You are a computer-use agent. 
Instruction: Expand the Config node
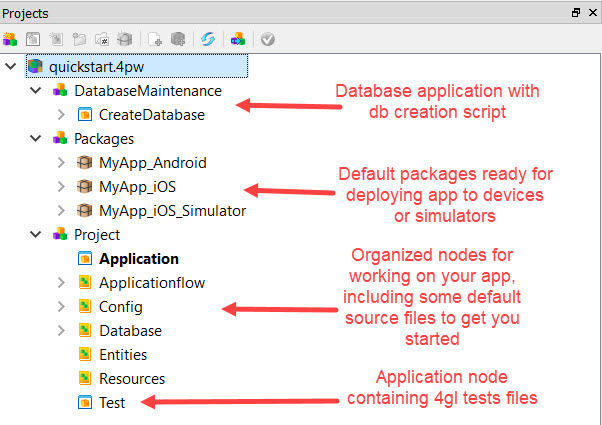[61, 307]
